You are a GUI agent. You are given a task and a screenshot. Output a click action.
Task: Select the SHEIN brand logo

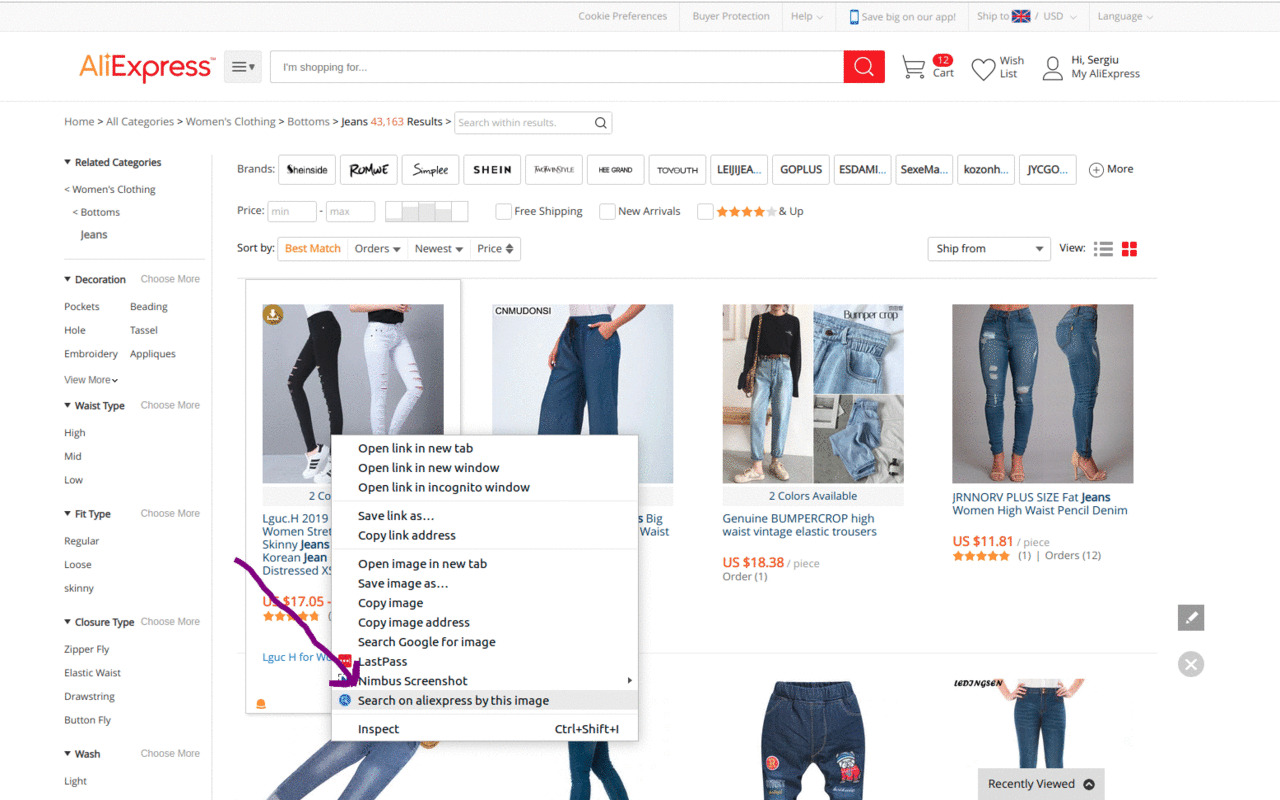pos(492,170)
